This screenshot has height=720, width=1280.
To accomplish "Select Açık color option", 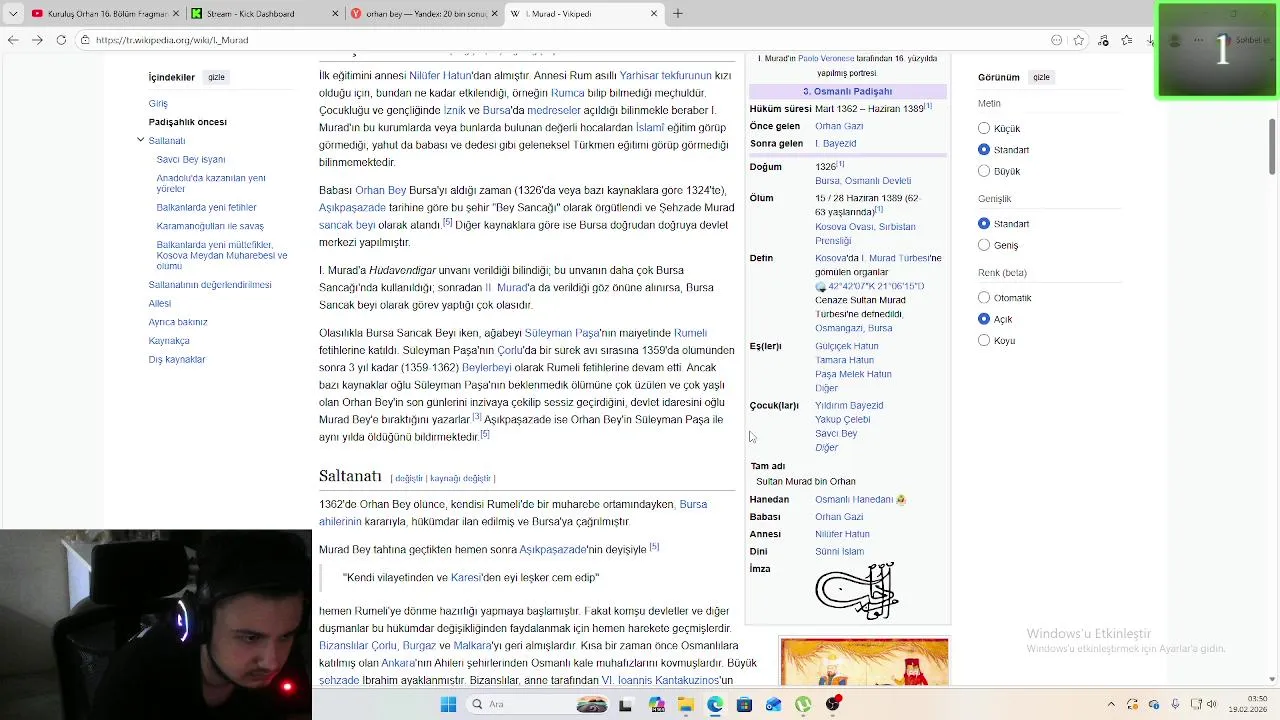I will [984, 319].
